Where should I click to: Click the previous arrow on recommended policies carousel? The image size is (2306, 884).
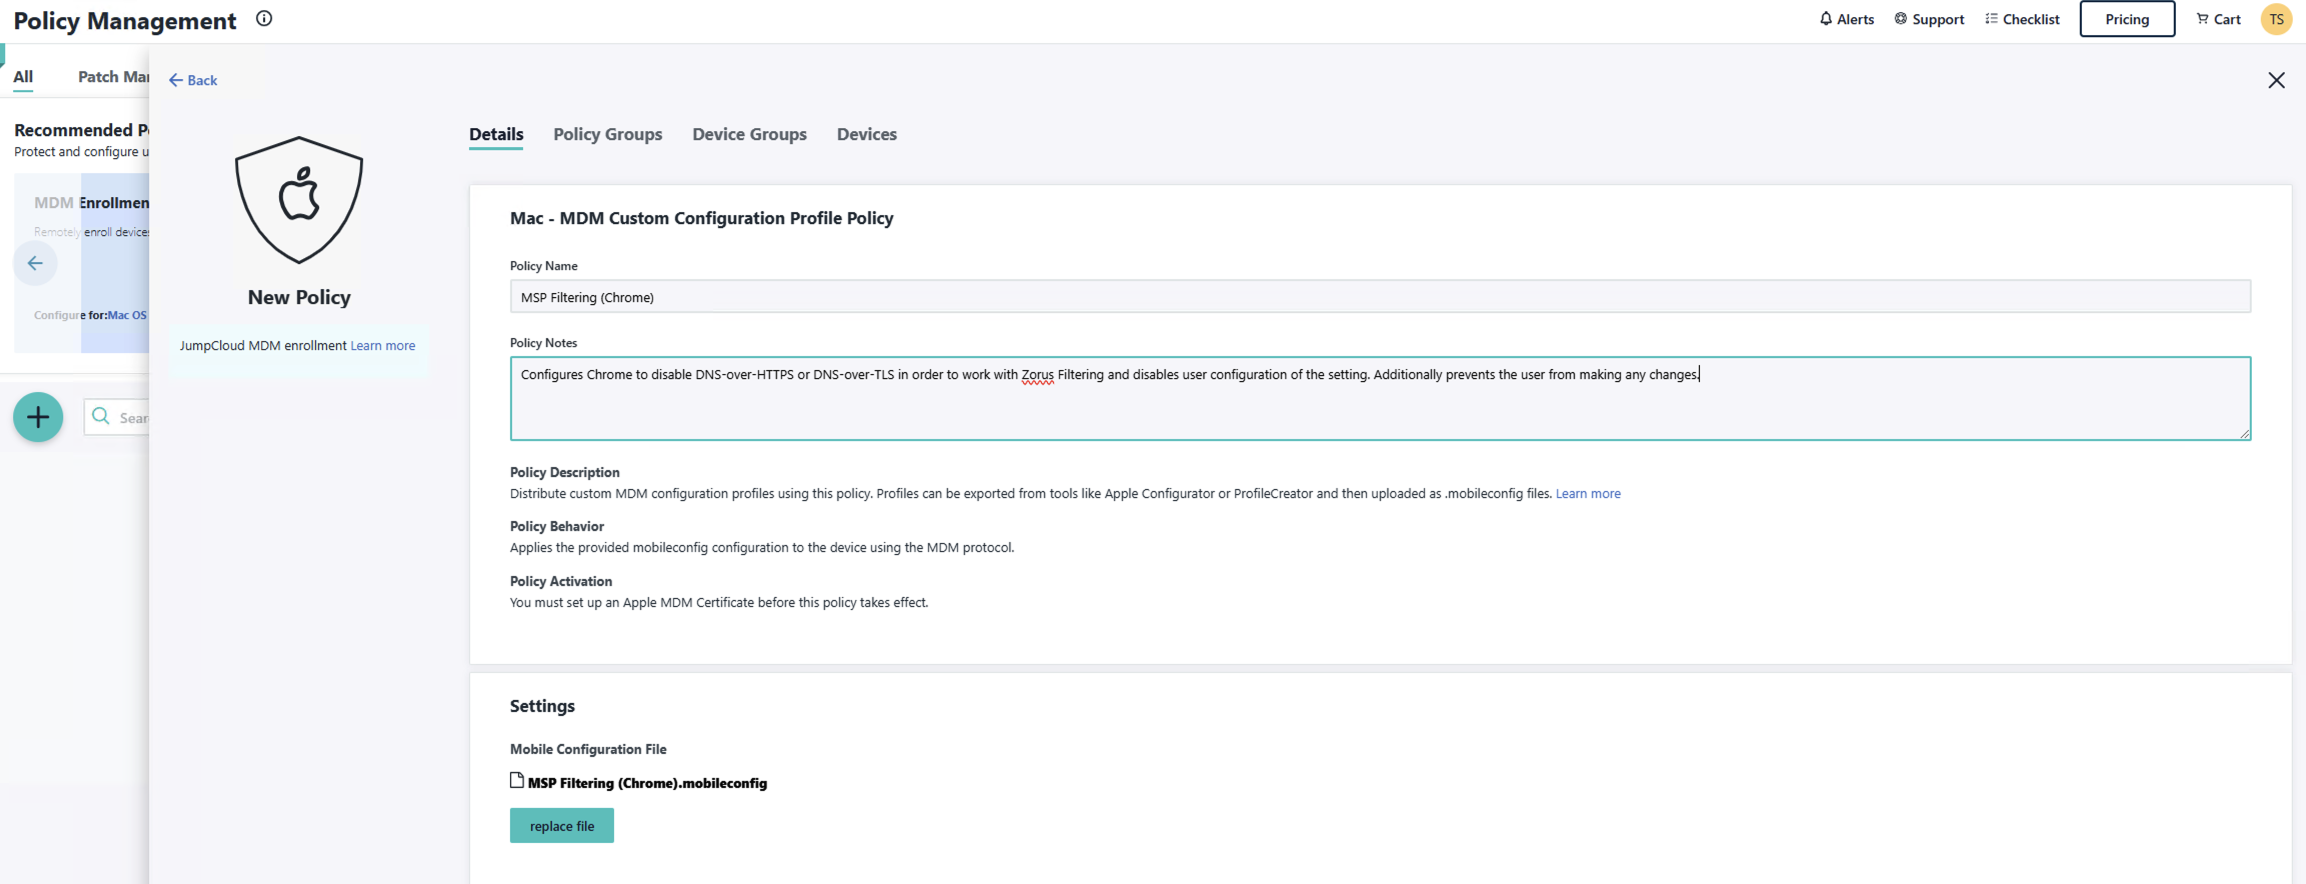click(x=35, y=263)
